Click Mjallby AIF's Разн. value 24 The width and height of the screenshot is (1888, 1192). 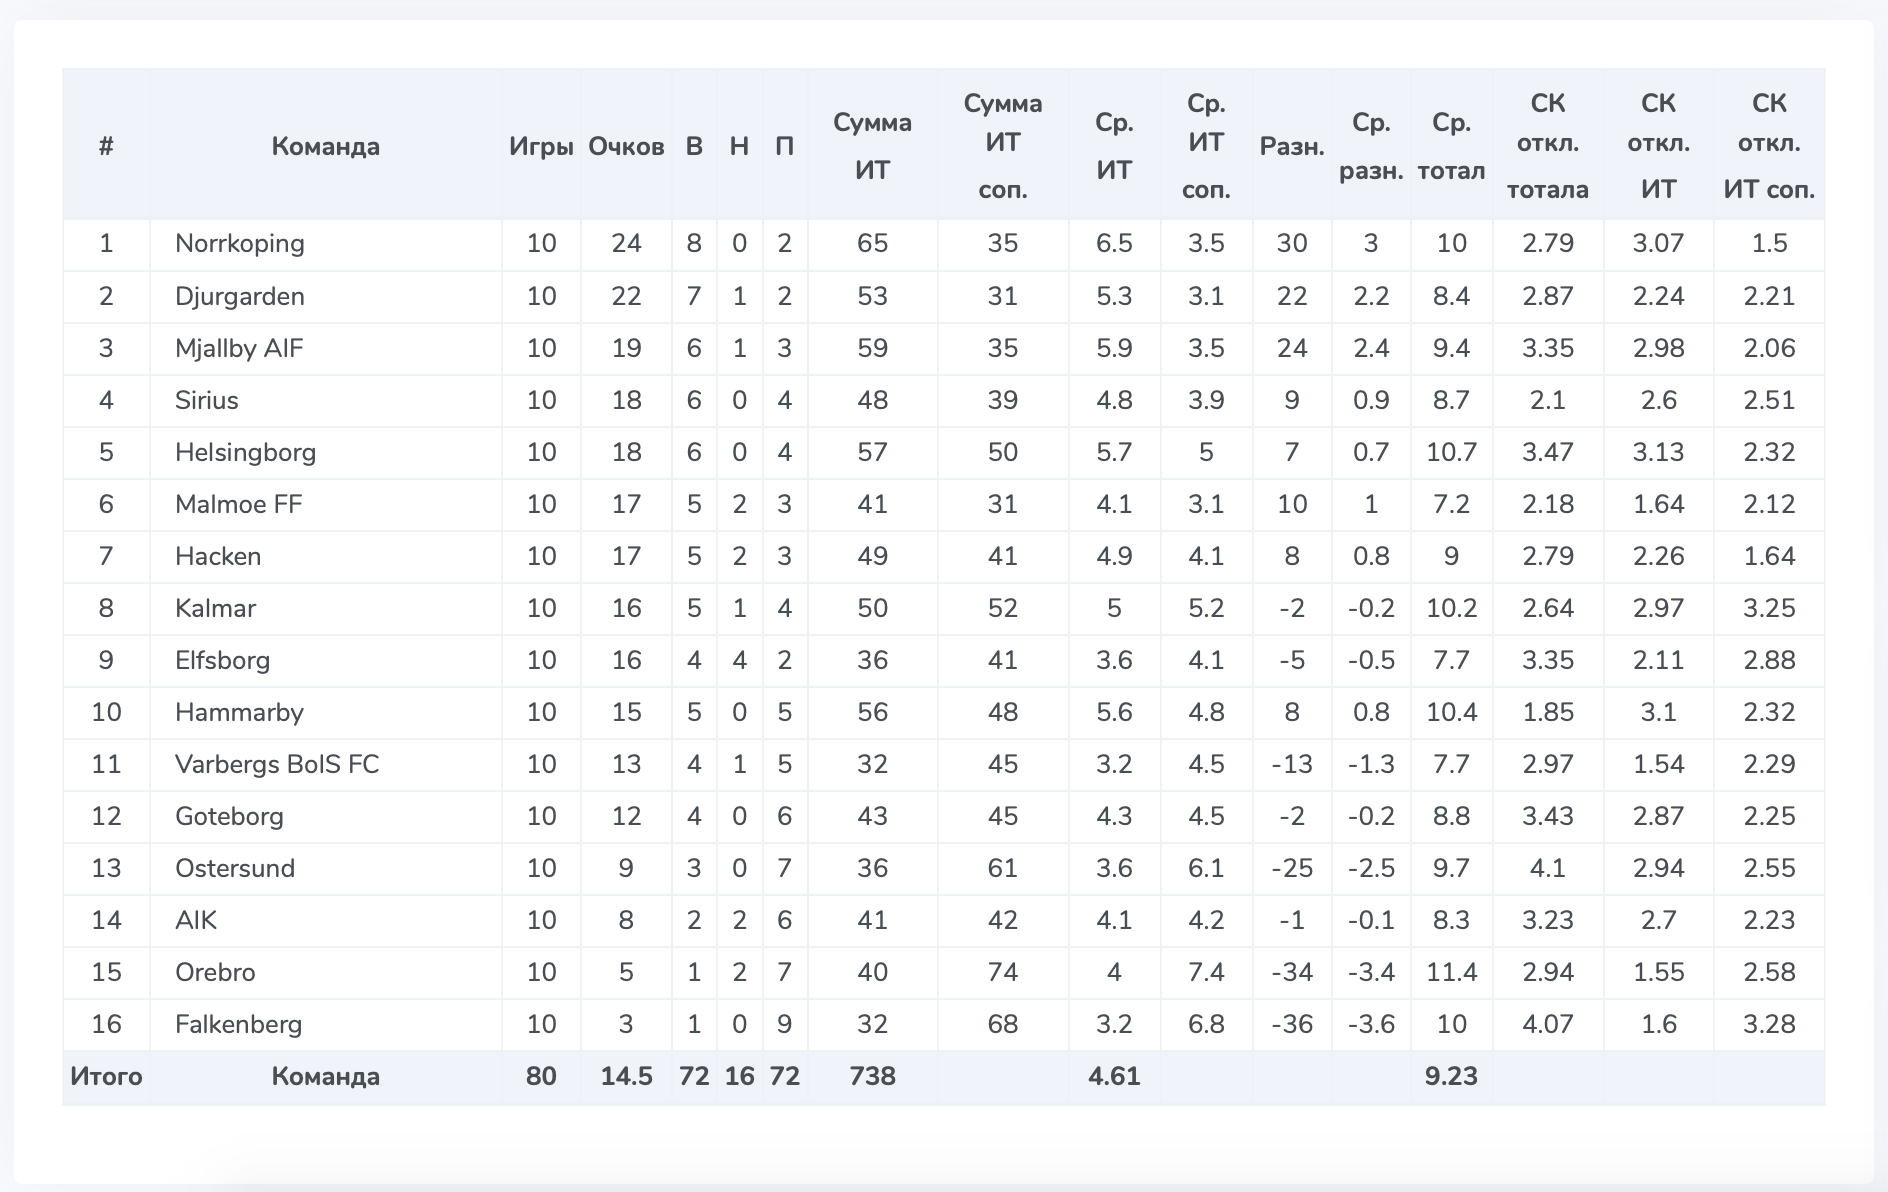[1292, 348]
